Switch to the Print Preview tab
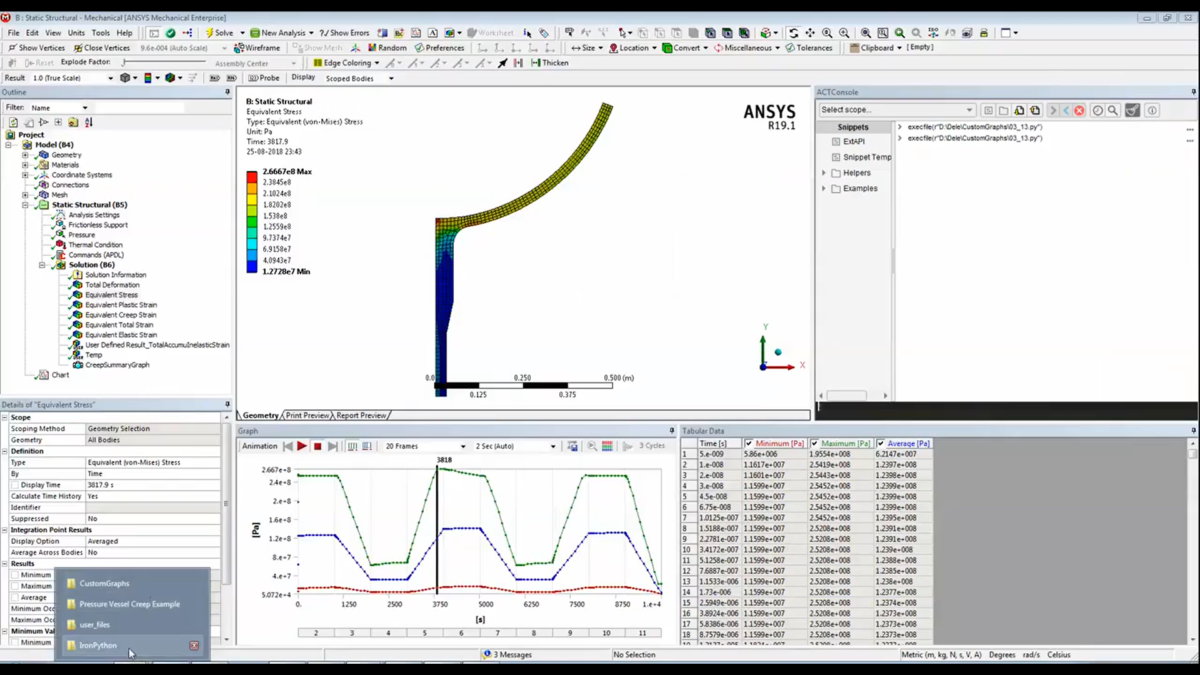The width and height of the screenshot is (1200, 675). pos(307,415)
